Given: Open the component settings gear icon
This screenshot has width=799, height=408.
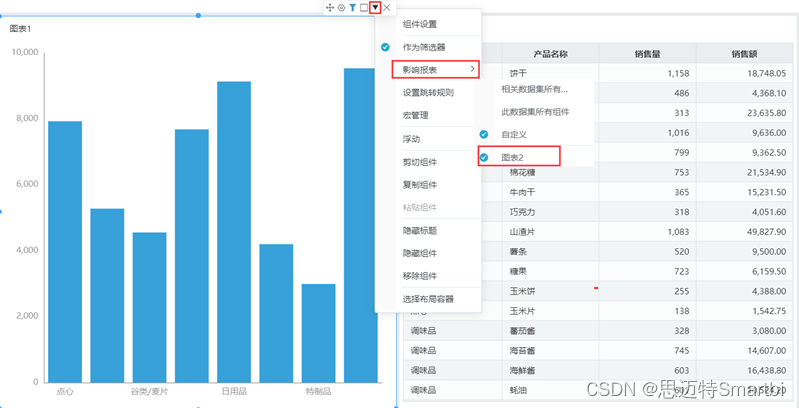Looking at the screenshot, I should pyautogui.click(x=341, y=8).
